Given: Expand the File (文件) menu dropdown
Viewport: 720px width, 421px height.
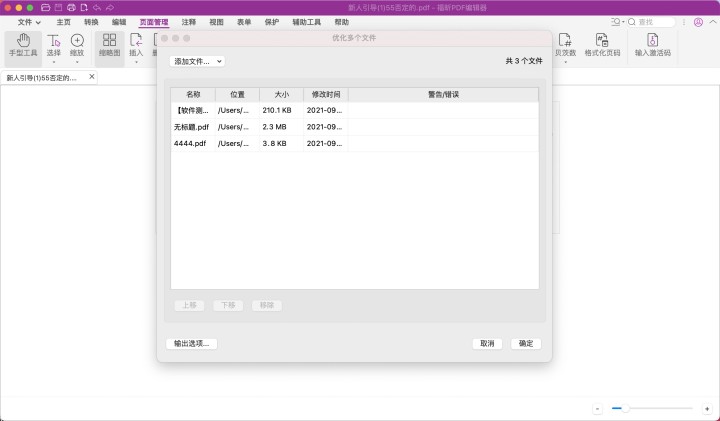Looking at the screenshot, I should point(31,21).
